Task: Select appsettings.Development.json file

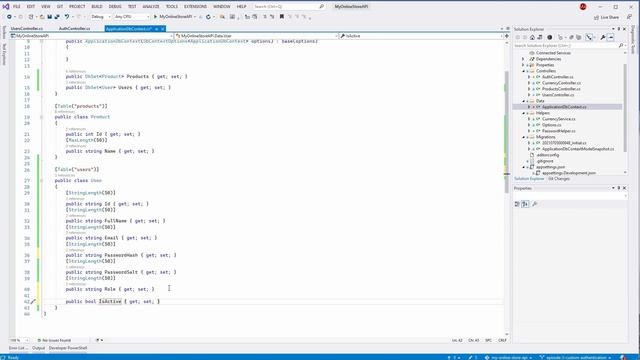Action: click(568, 173)
